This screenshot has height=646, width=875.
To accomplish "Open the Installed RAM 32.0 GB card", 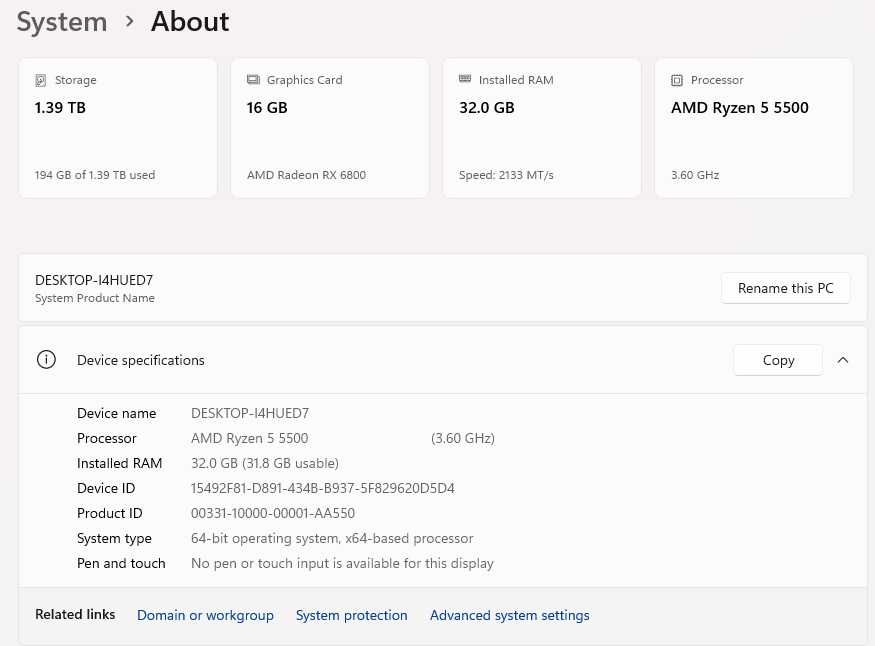I will tap(542, 128).
